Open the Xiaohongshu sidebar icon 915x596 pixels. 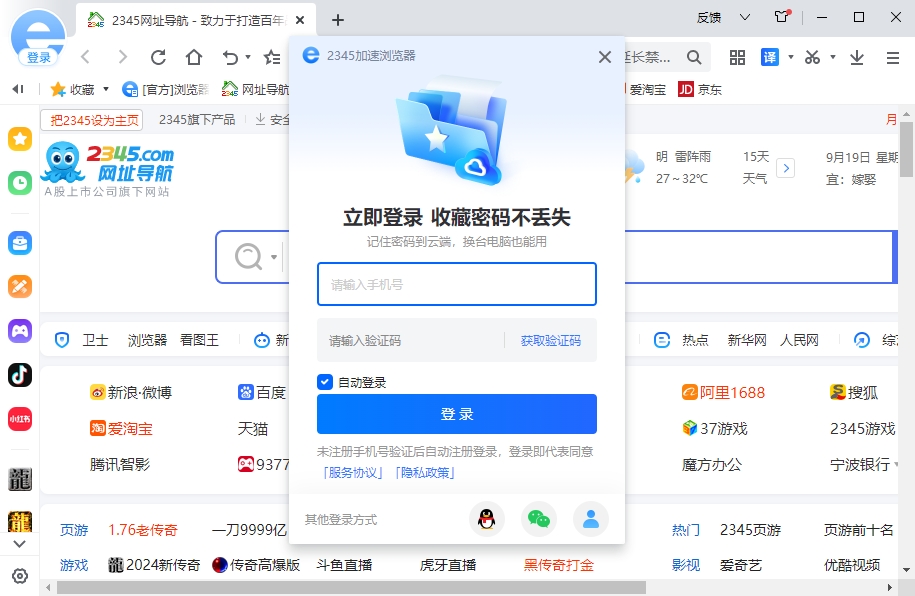(20, 419)
